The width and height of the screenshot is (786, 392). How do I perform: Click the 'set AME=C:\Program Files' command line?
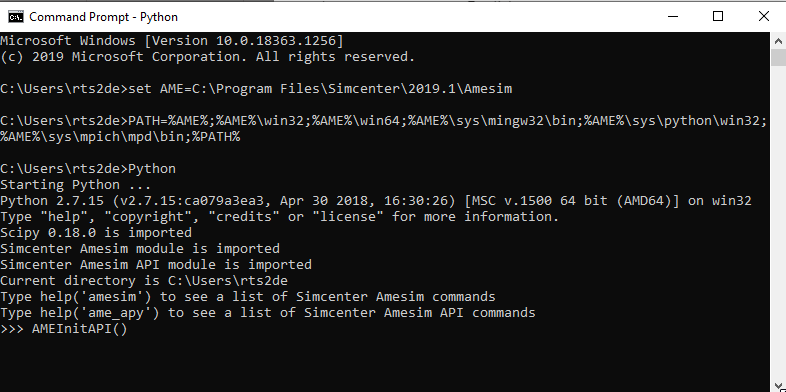pyautogui.click(x=256, y=89)
